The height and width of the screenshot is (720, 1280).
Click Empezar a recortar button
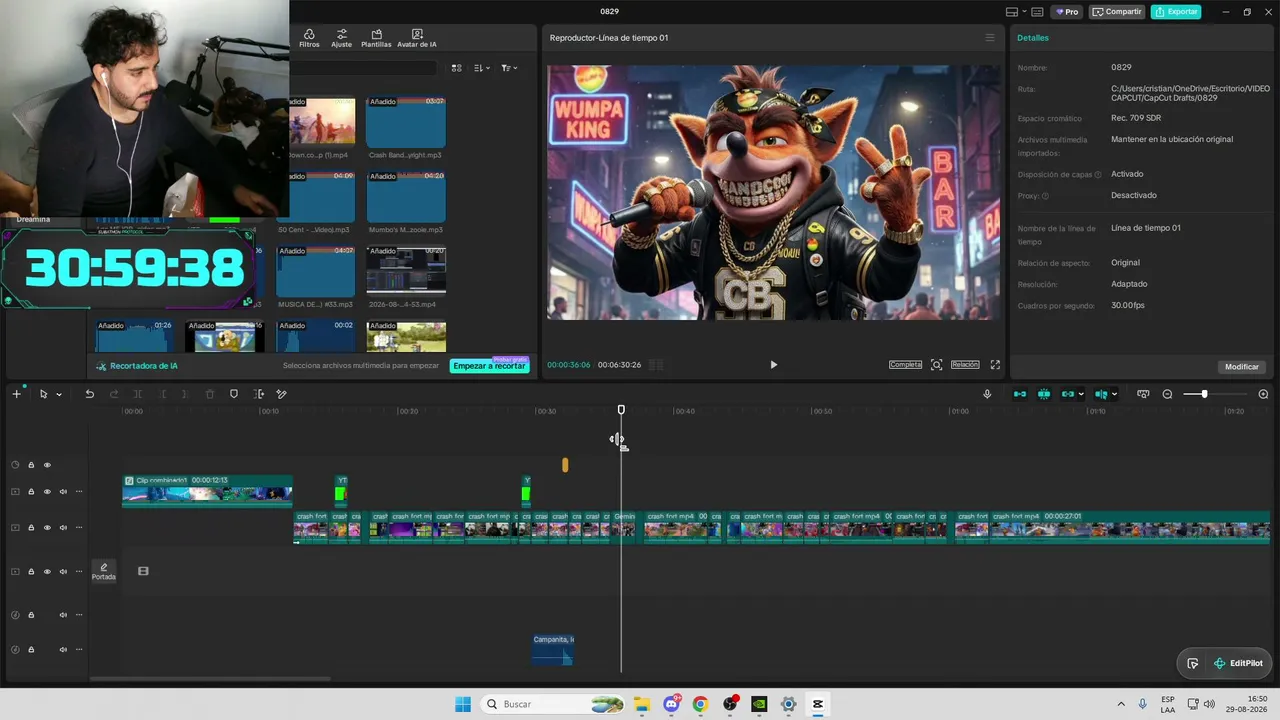point(489,366)
